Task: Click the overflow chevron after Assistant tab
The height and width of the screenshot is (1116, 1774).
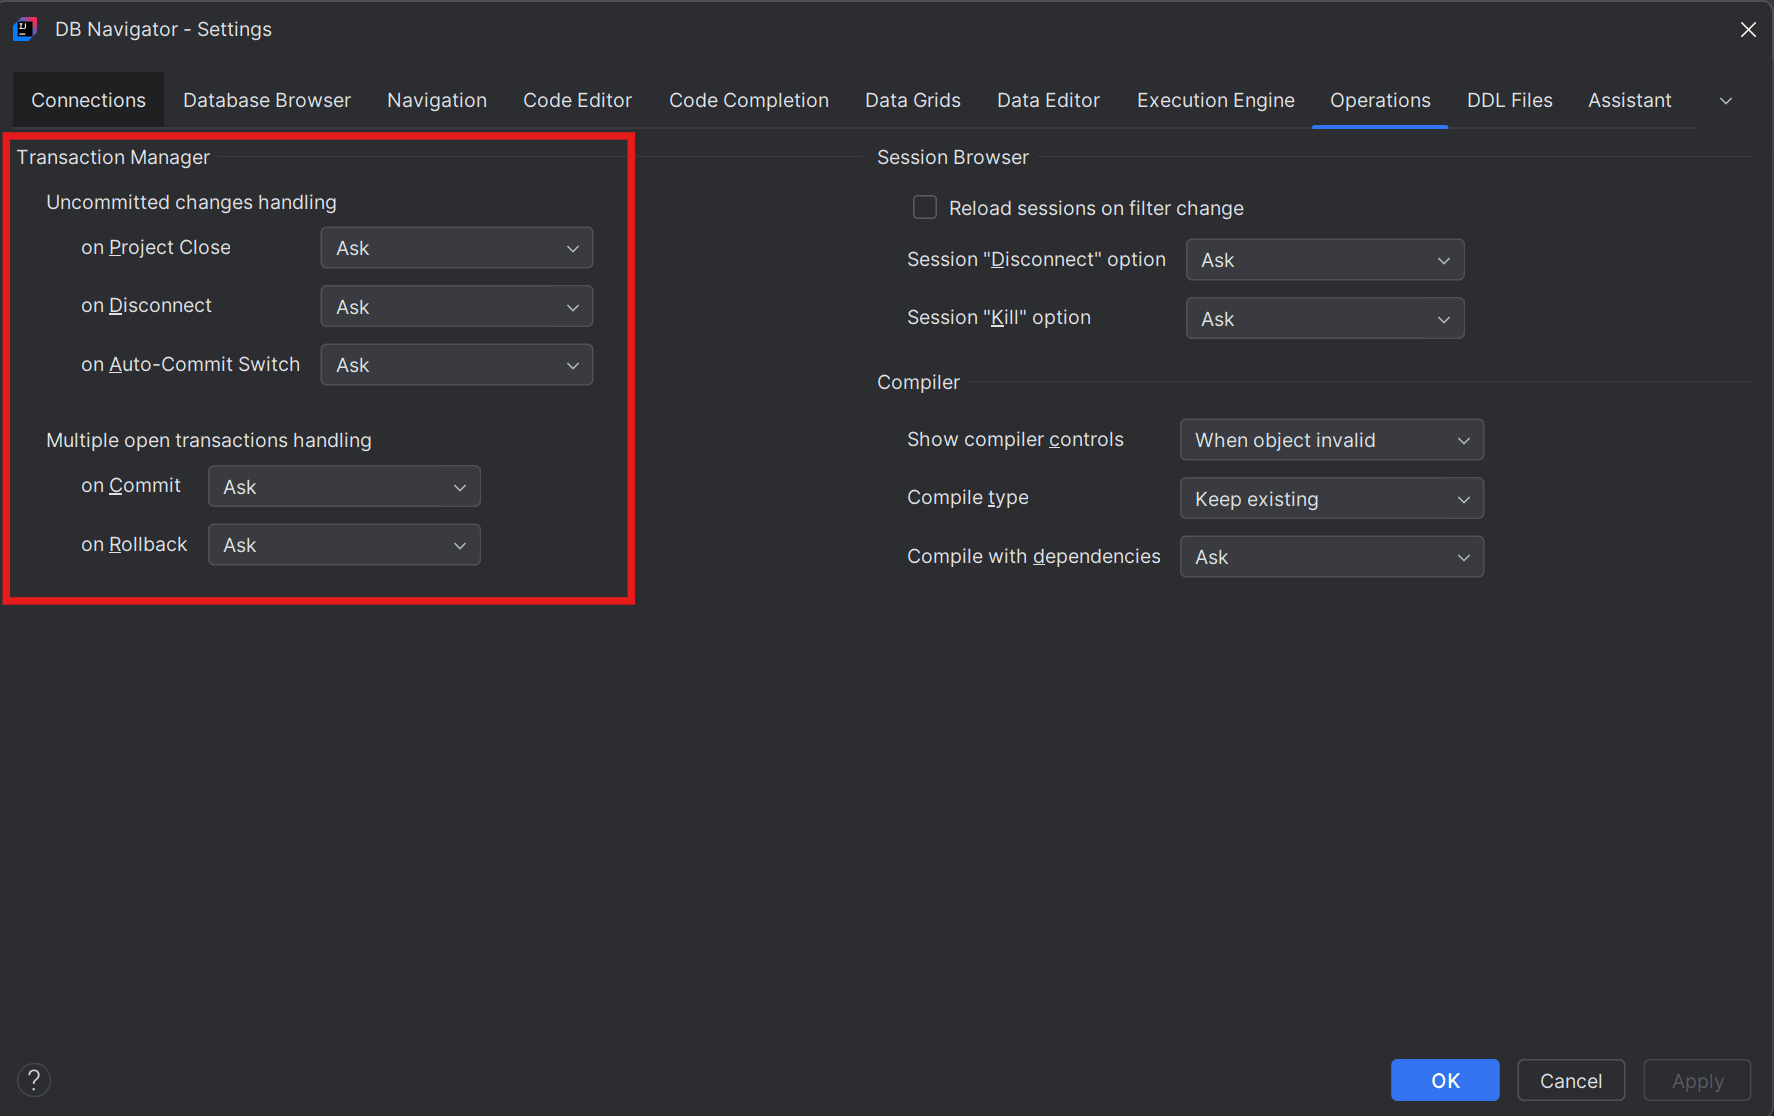Action: tap(1726, 100)
